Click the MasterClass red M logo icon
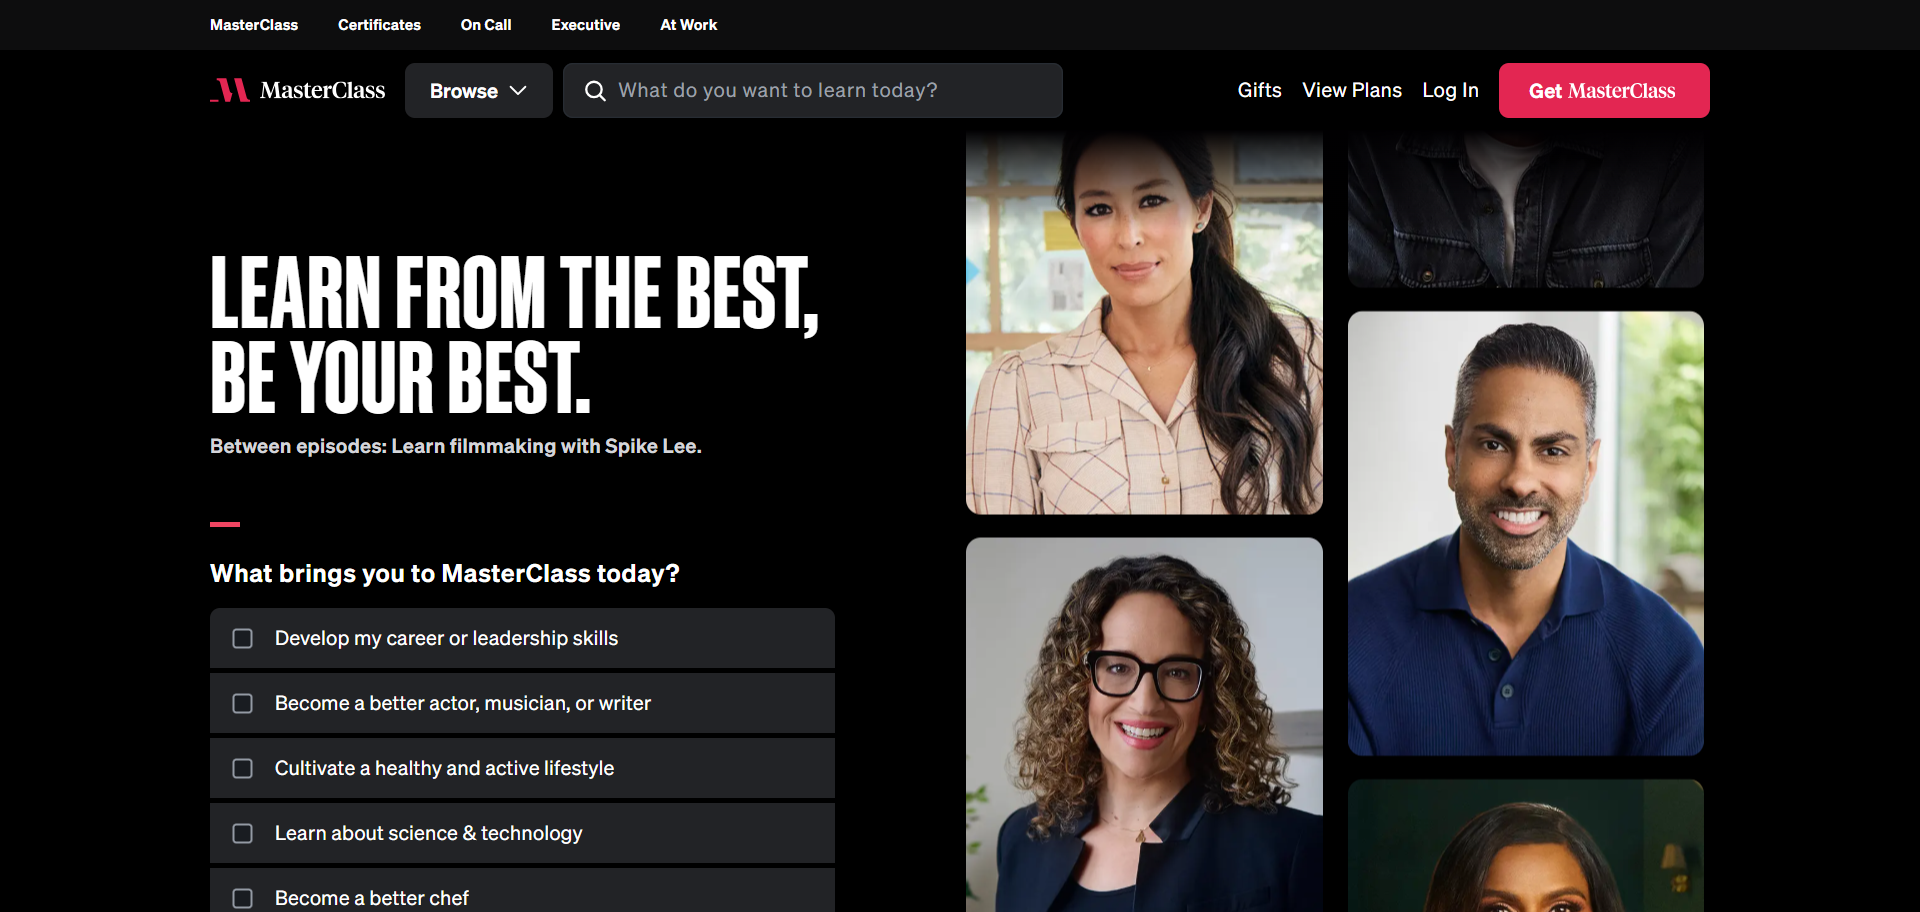1920x912 pixels. 230,90
